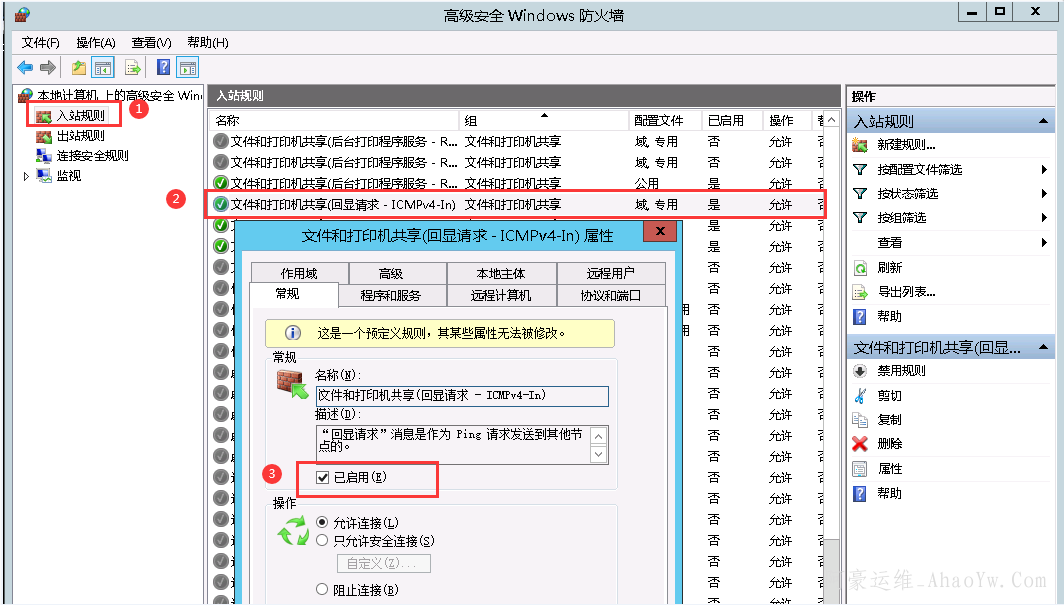Image resolution: width=1064 pixels, height=605 pixels.
Task: Switch to the 协议和端口 tab
Action: click(610, 296)
